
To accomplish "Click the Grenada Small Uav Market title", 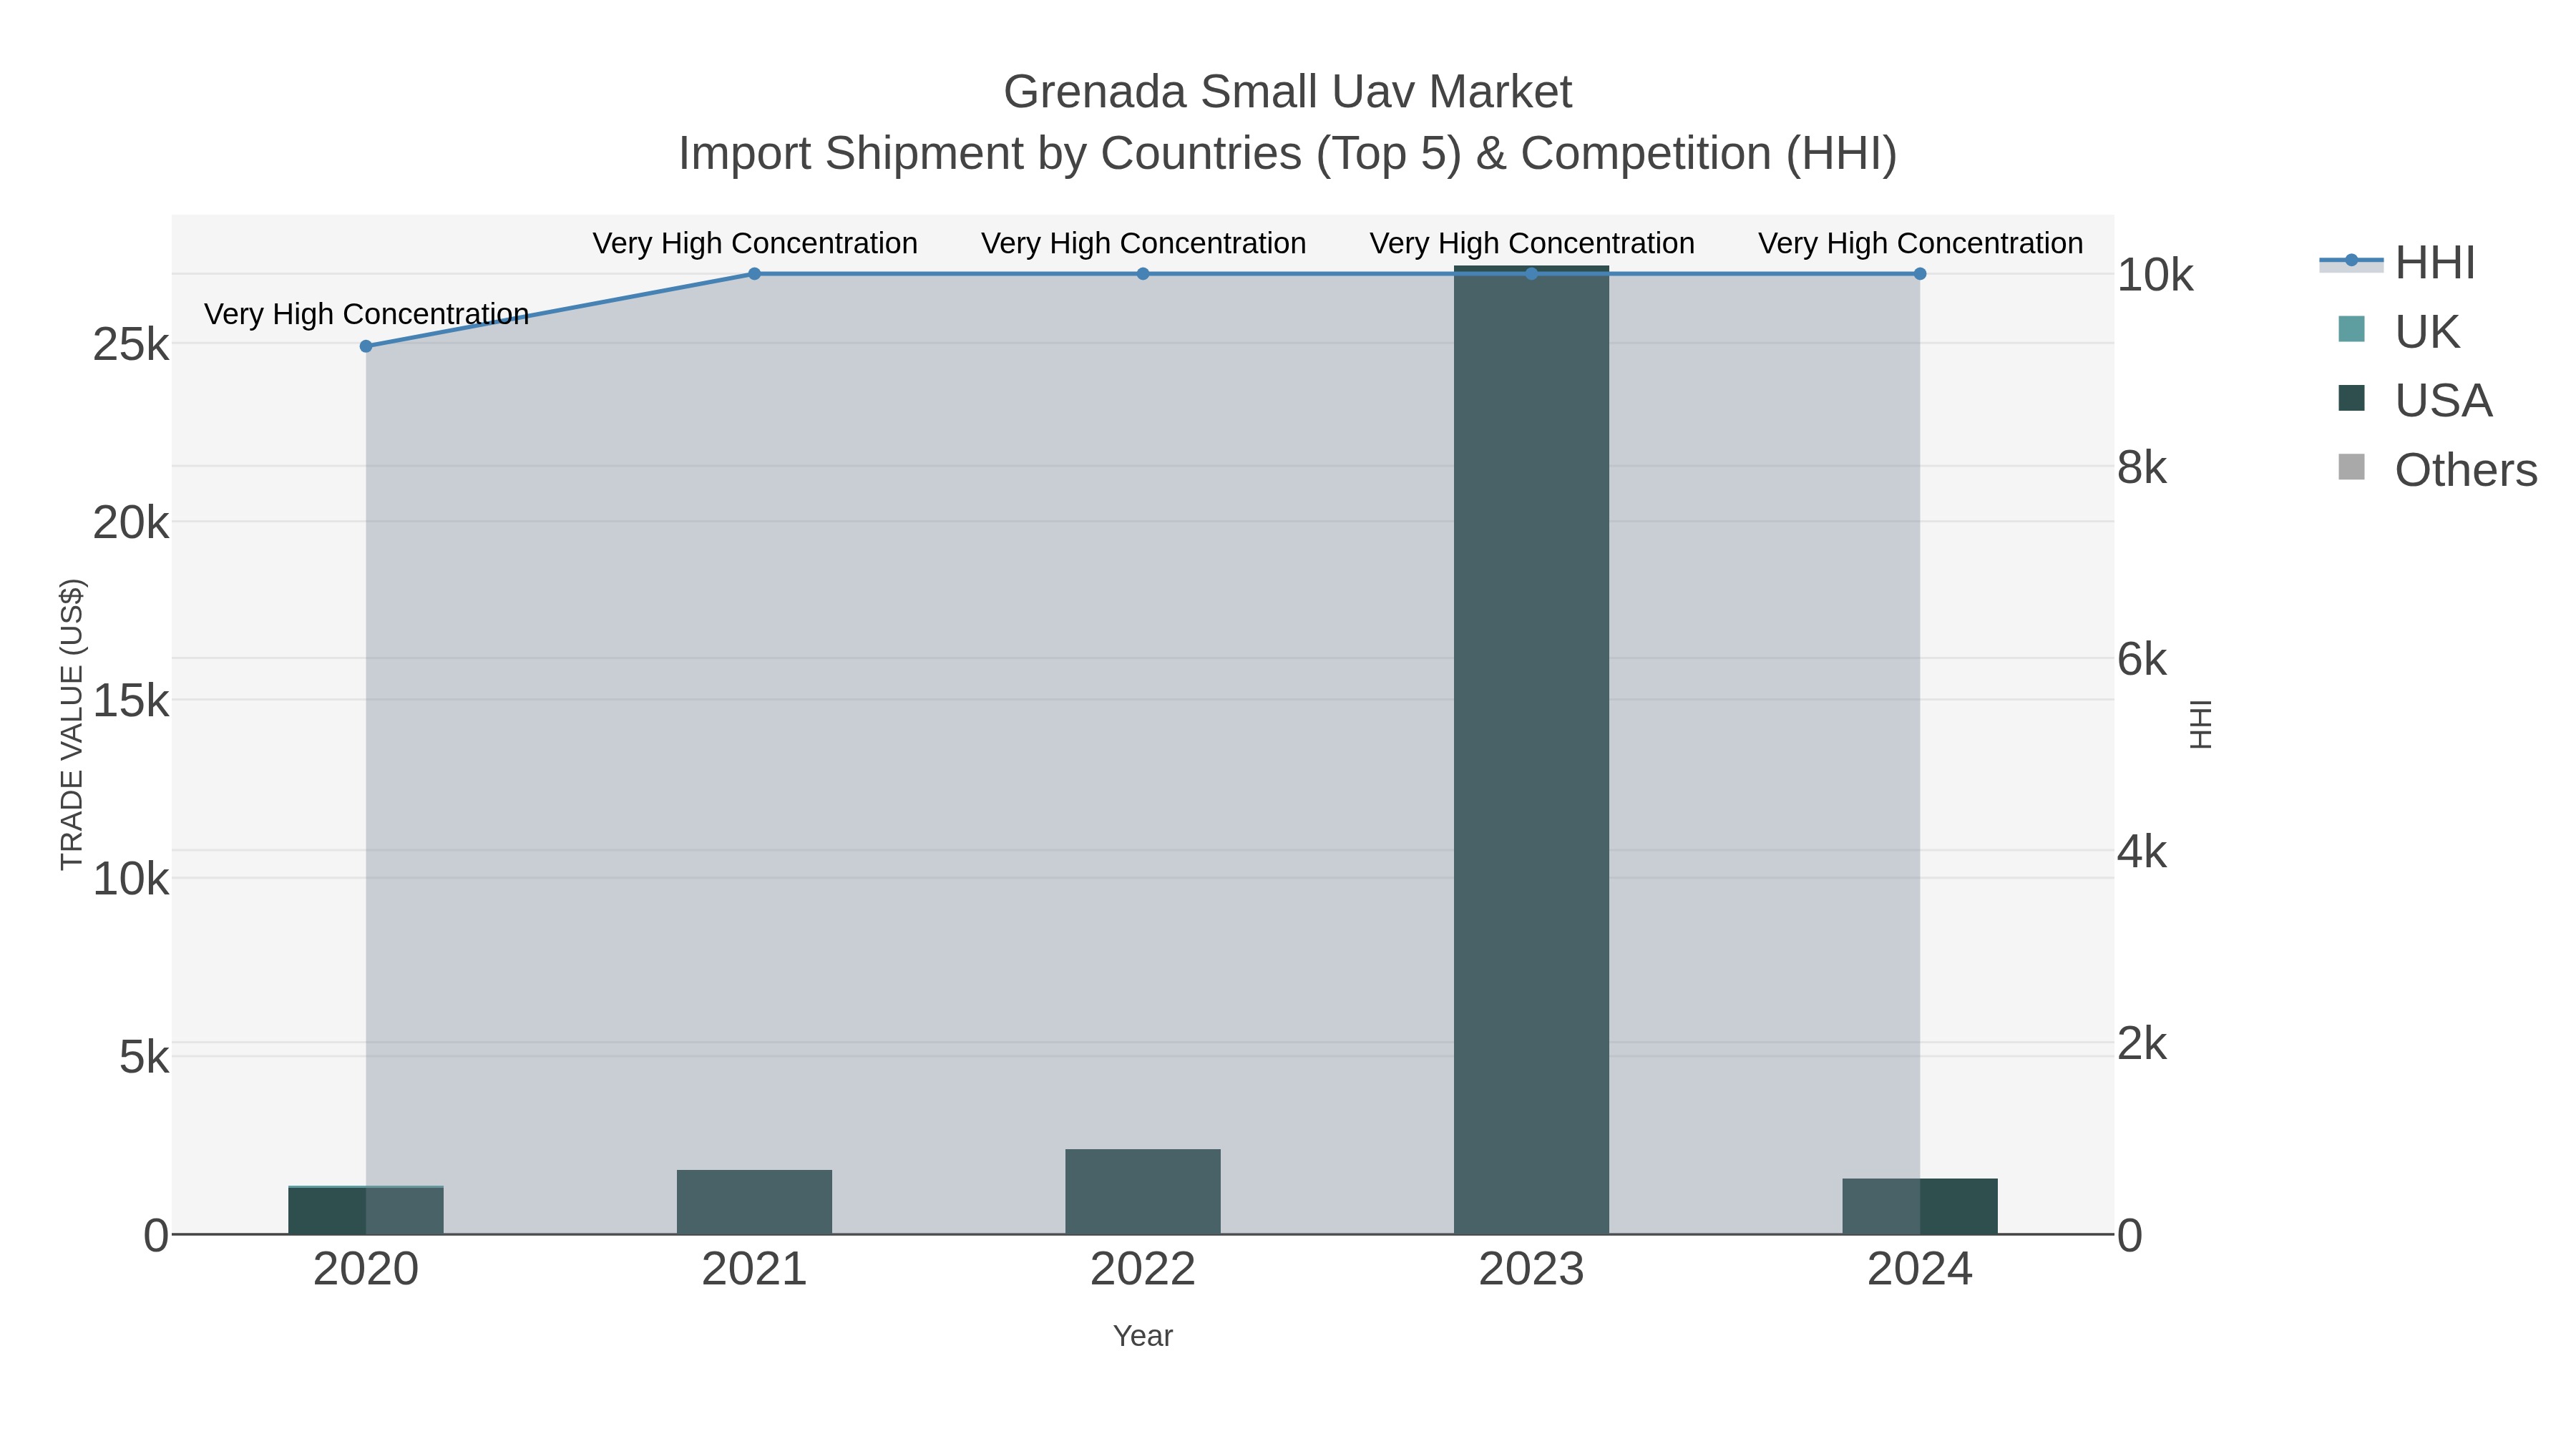I will [1288, 92].
